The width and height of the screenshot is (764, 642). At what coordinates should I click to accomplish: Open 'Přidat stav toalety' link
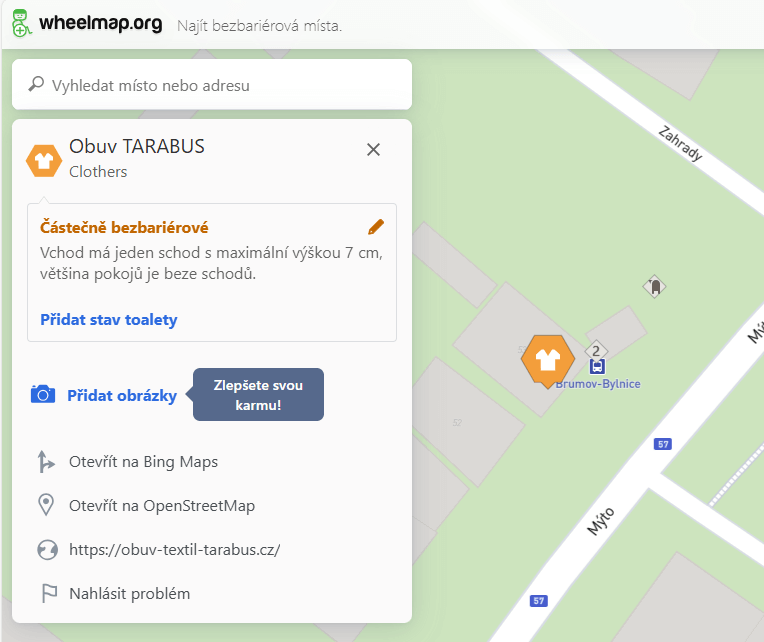(x=109, y=320)
